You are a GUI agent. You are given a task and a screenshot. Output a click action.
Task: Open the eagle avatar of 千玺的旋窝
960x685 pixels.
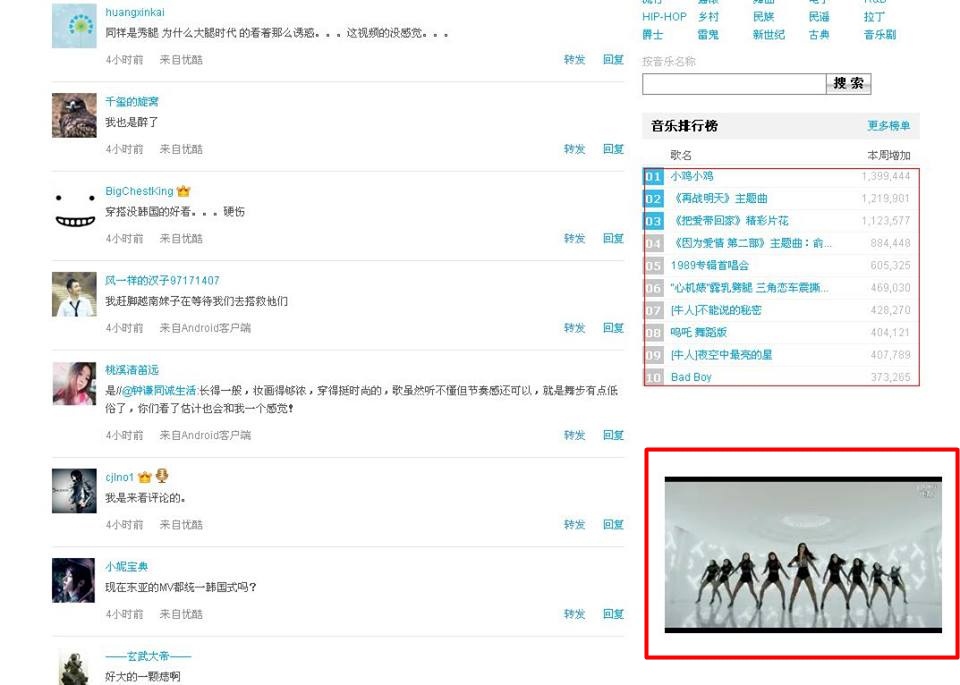click(74, 115)
